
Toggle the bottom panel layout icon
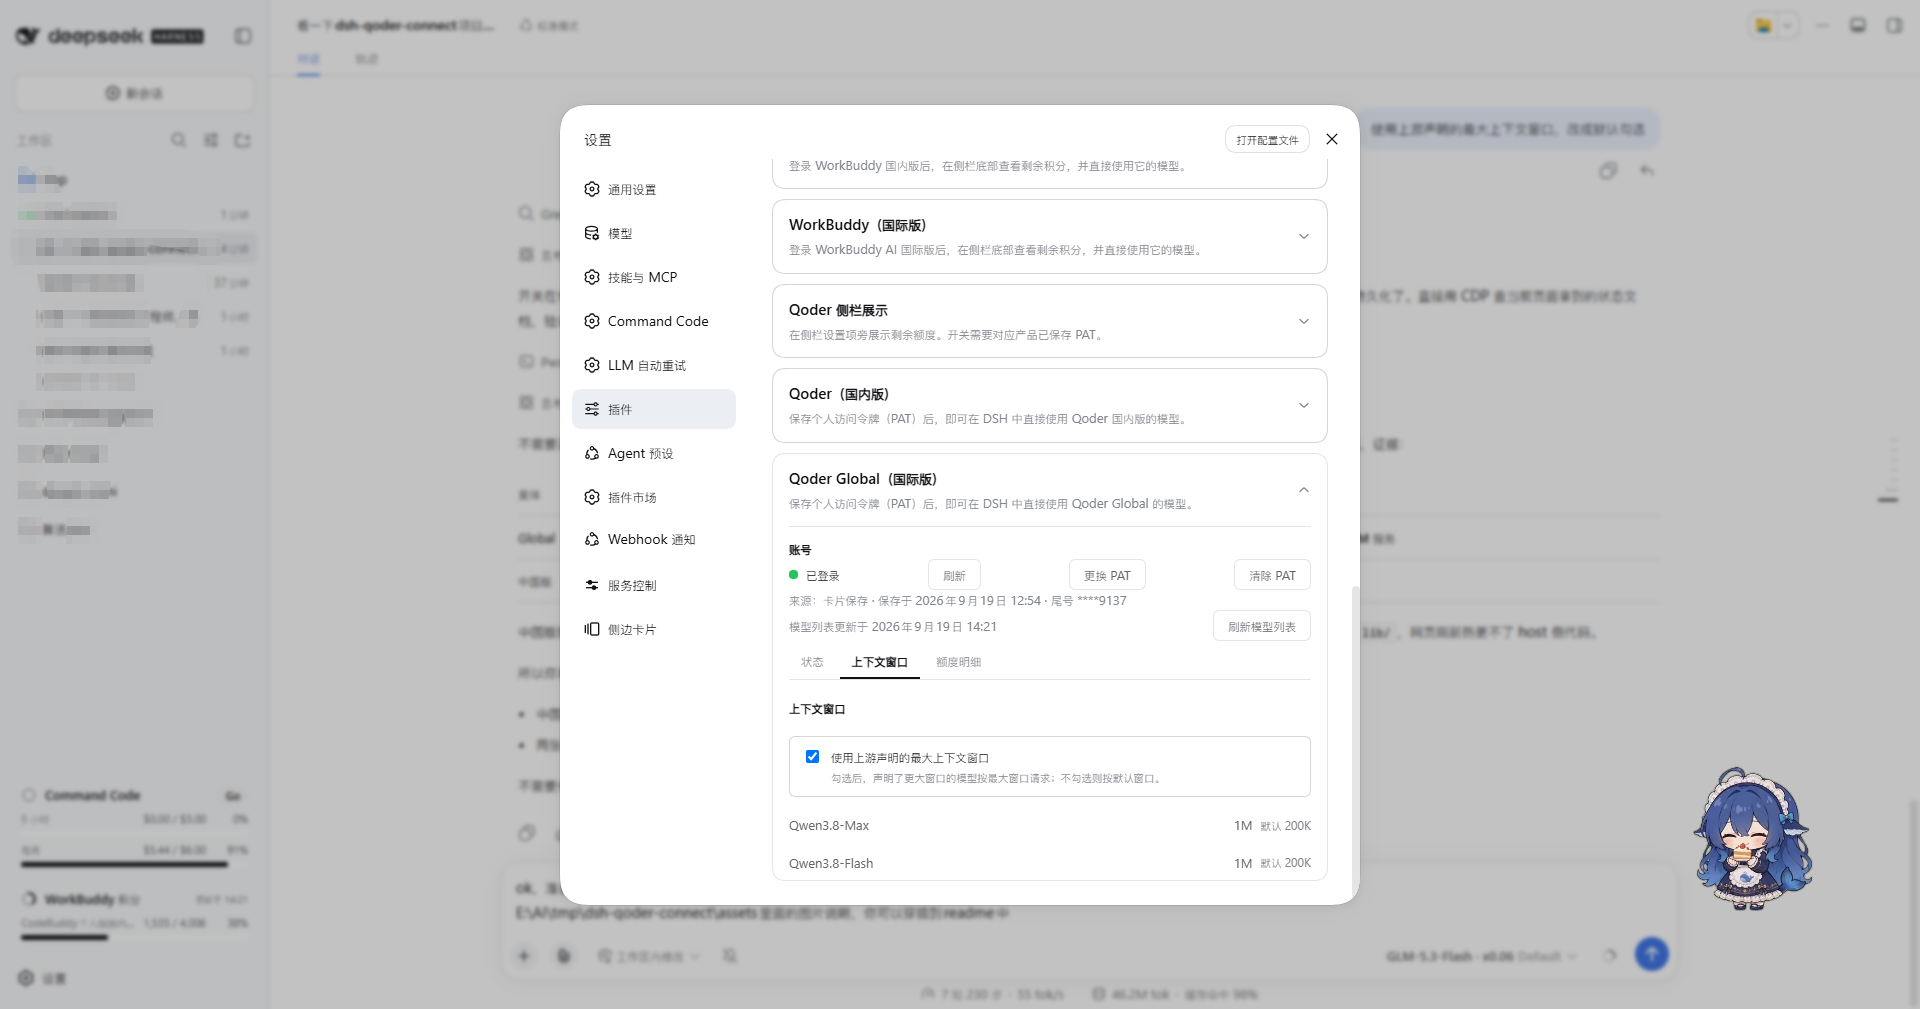click(1858, 26)
